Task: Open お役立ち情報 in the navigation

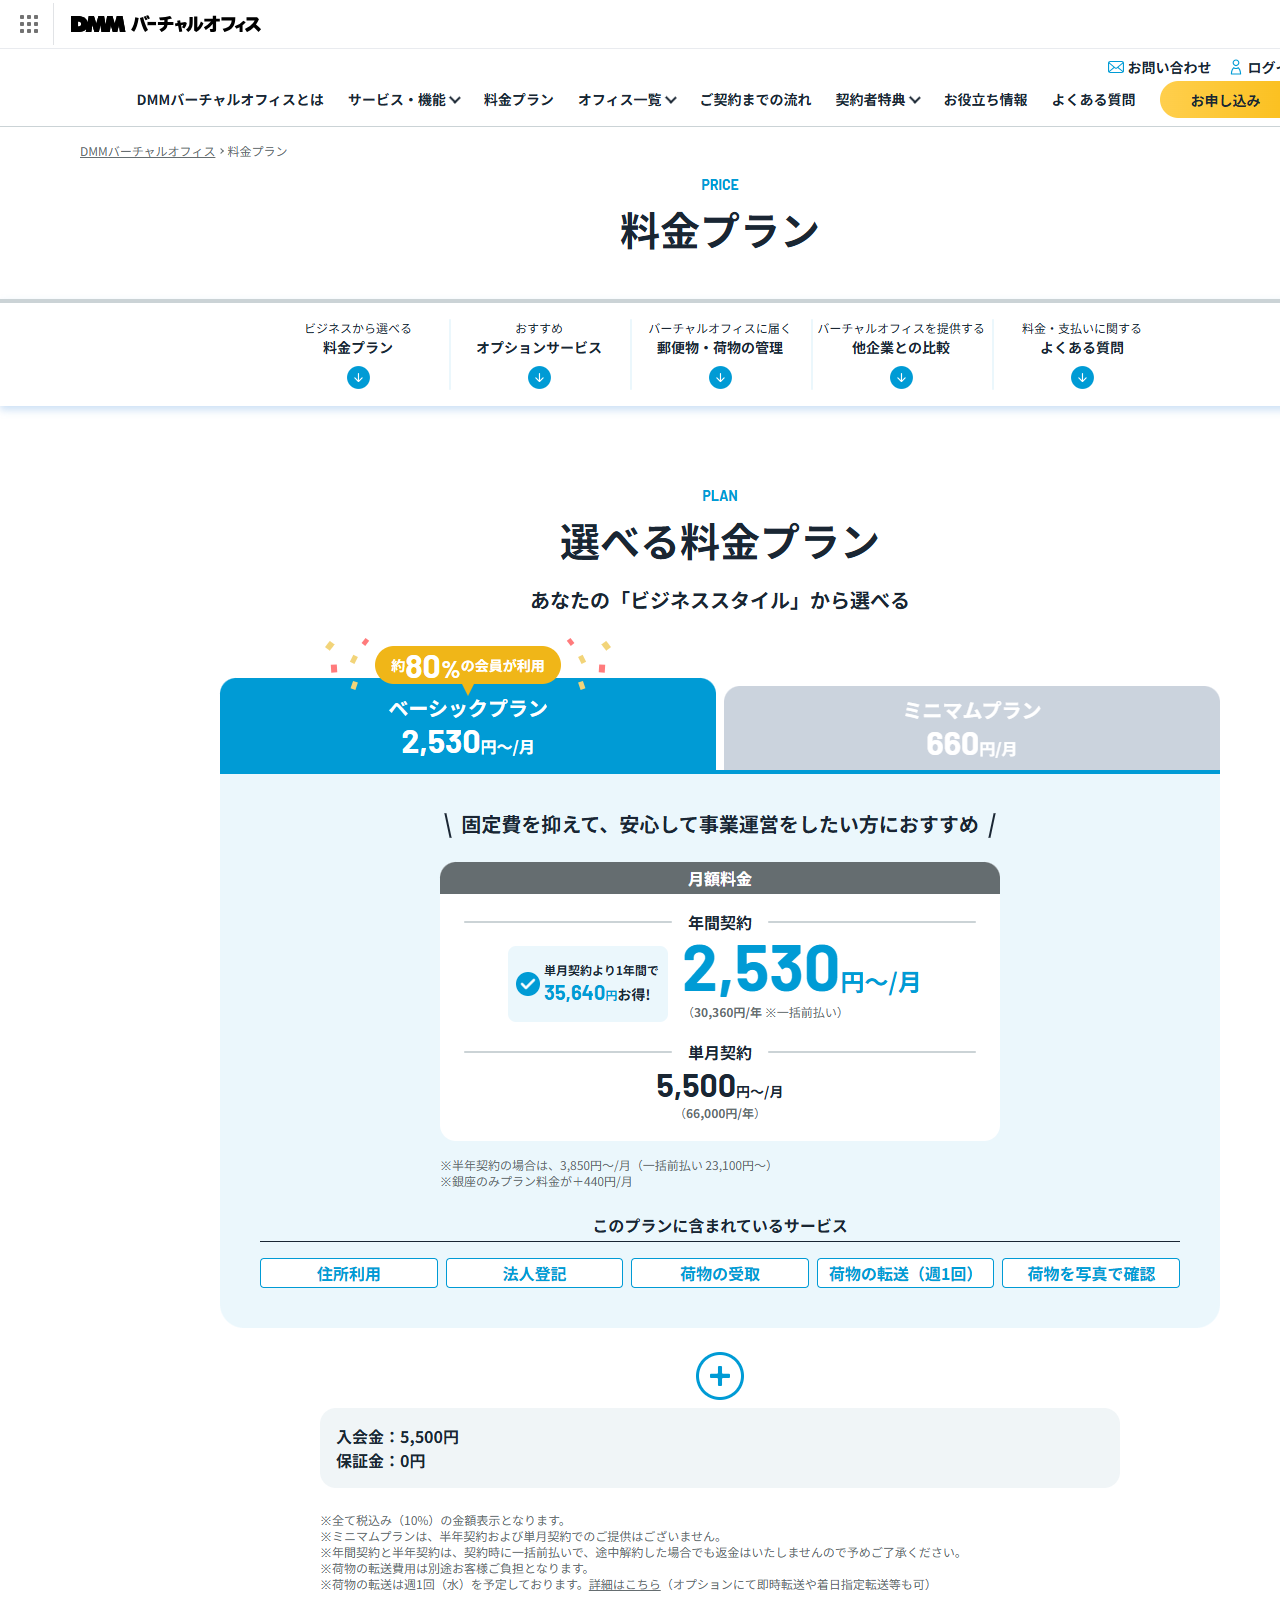Action: click(986, 100)
